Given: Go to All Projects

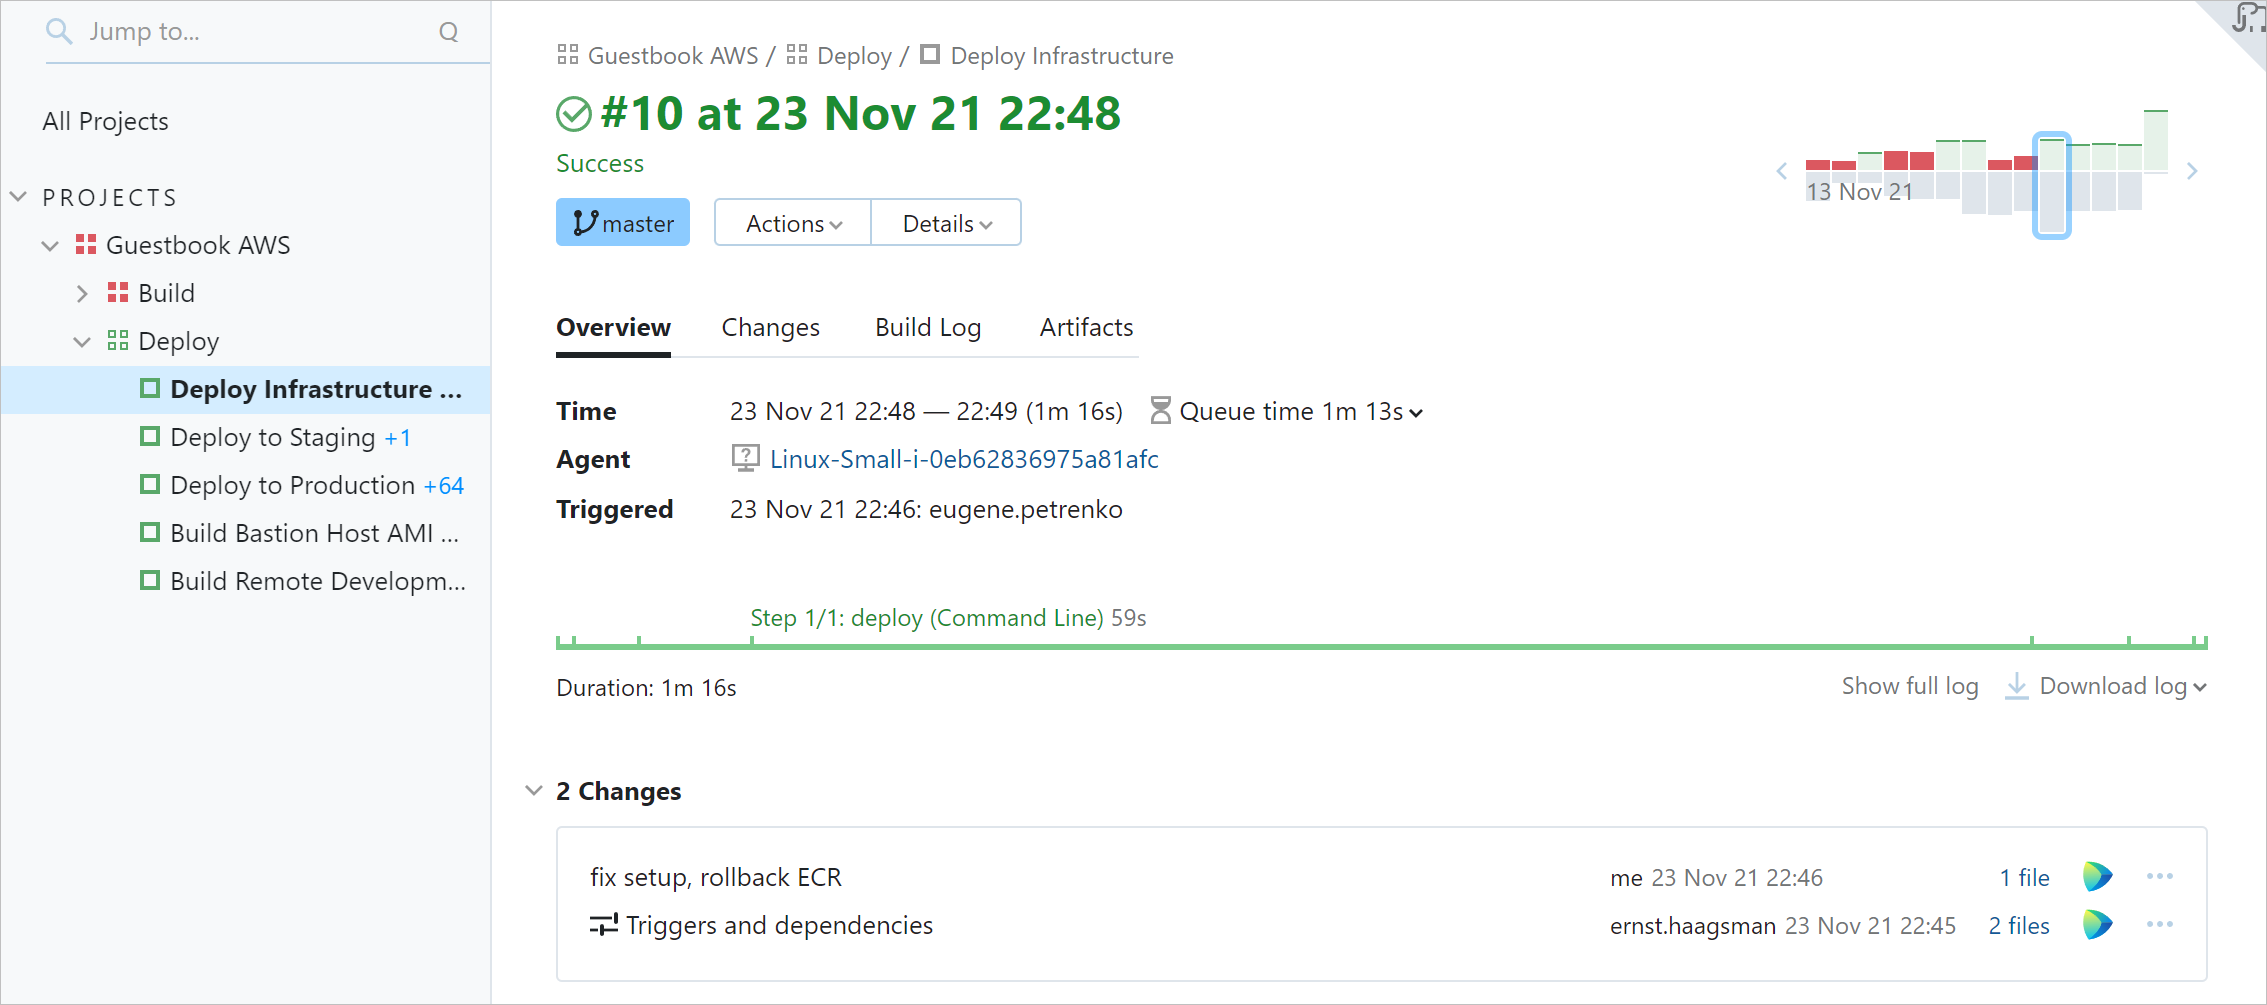Looking at the screenshot, I should [105, 120].
